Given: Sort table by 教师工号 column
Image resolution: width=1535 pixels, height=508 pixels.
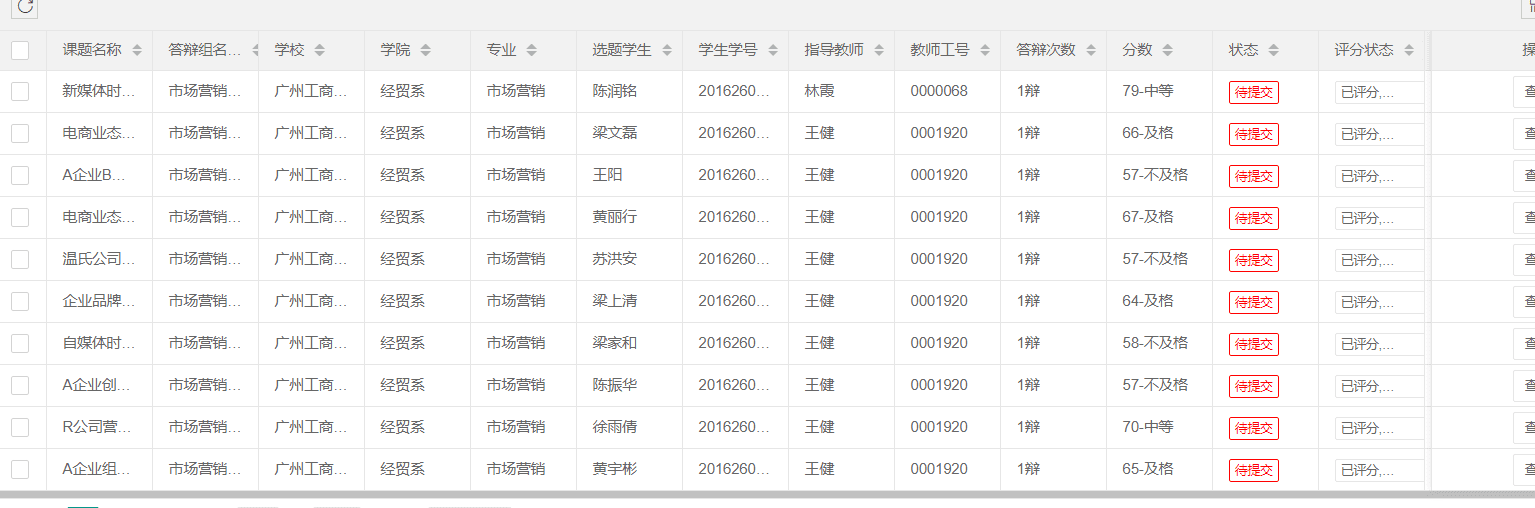Looking at the screenshot, I should [x=985, y=50].
